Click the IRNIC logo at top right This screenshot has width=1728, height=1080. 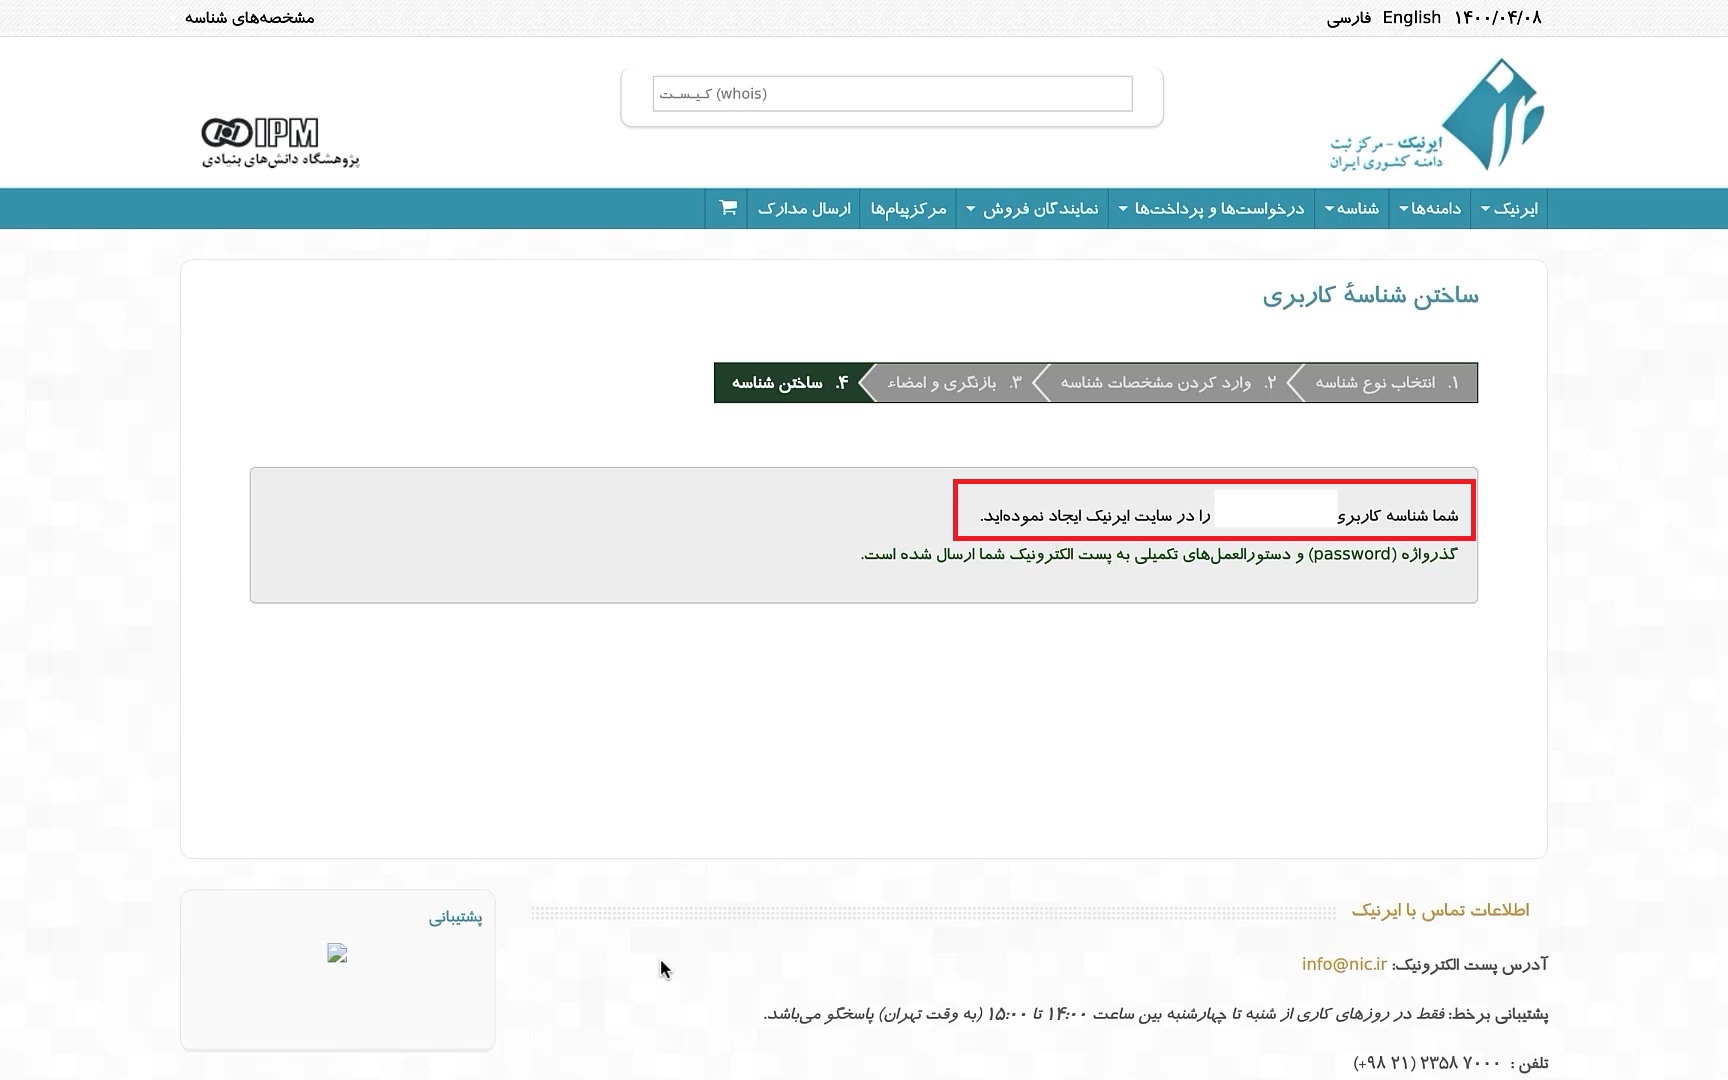(1437, 115)
